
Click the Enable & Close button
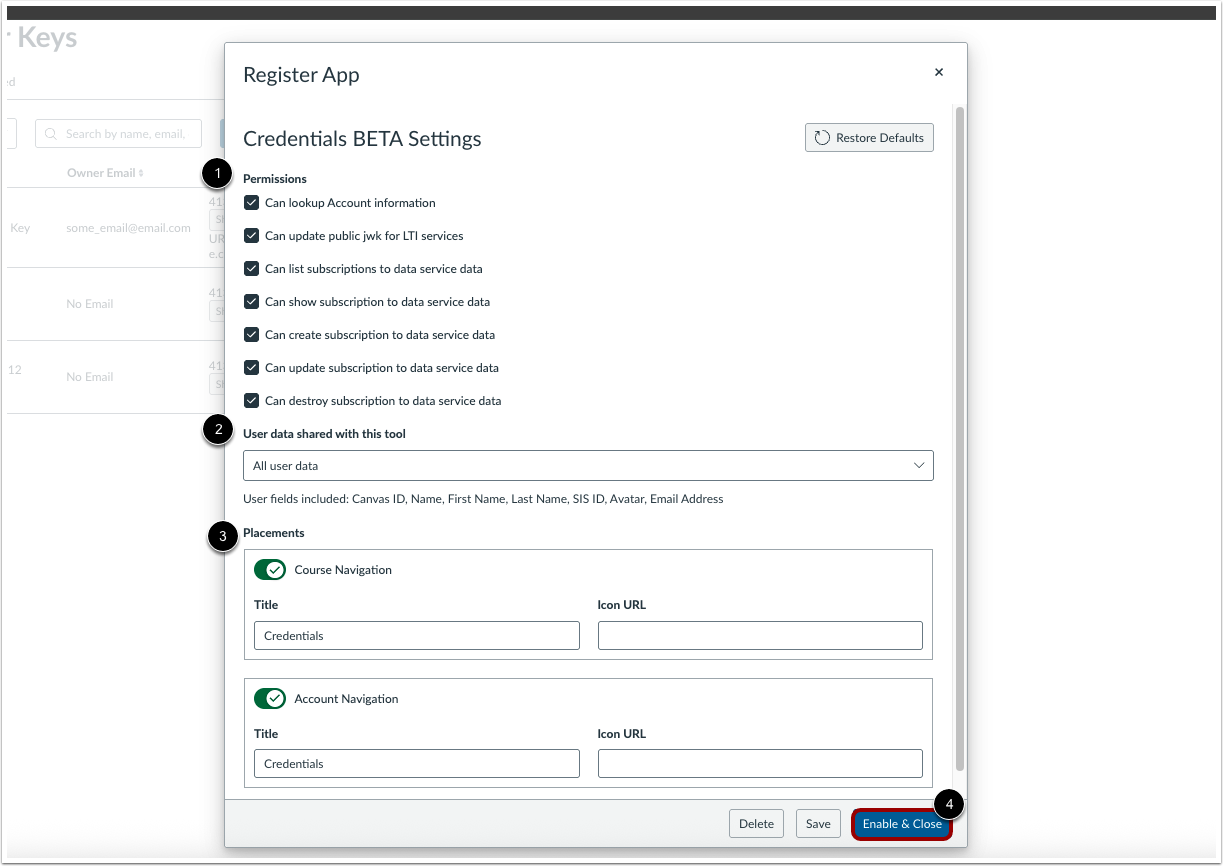(x=901, y=823)
